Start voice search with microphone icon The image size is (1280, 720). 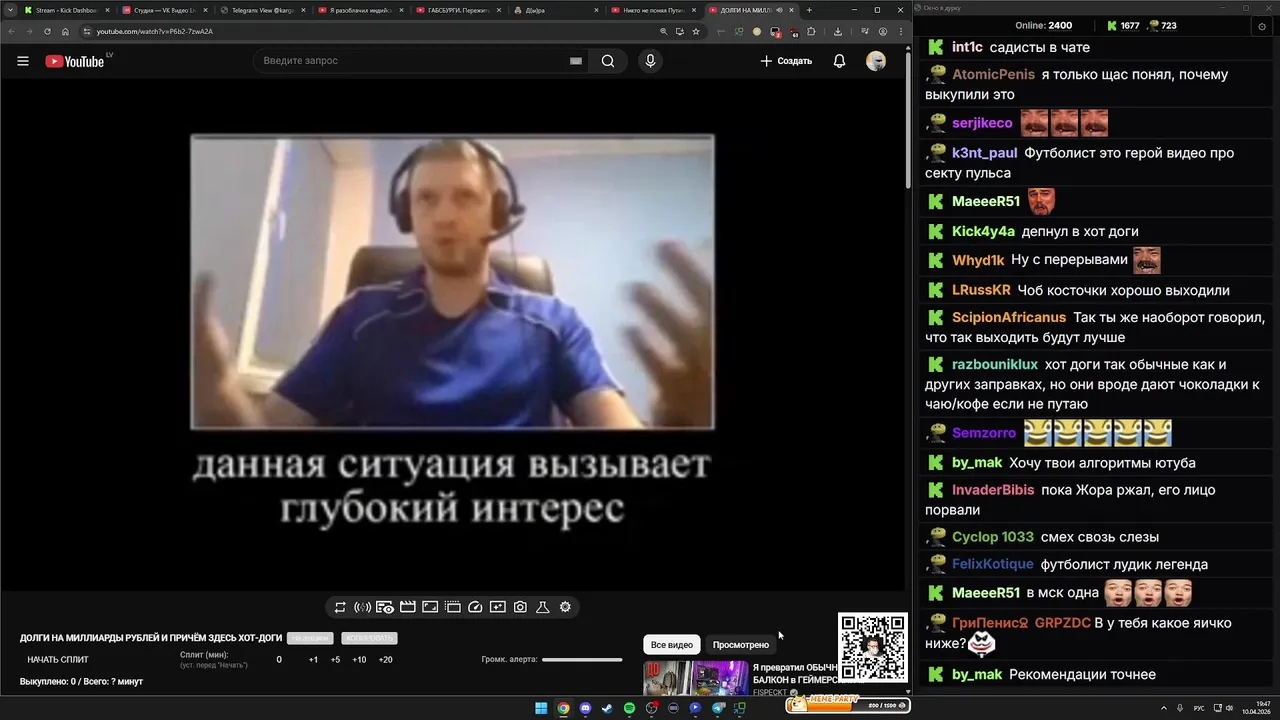(650, 61)
